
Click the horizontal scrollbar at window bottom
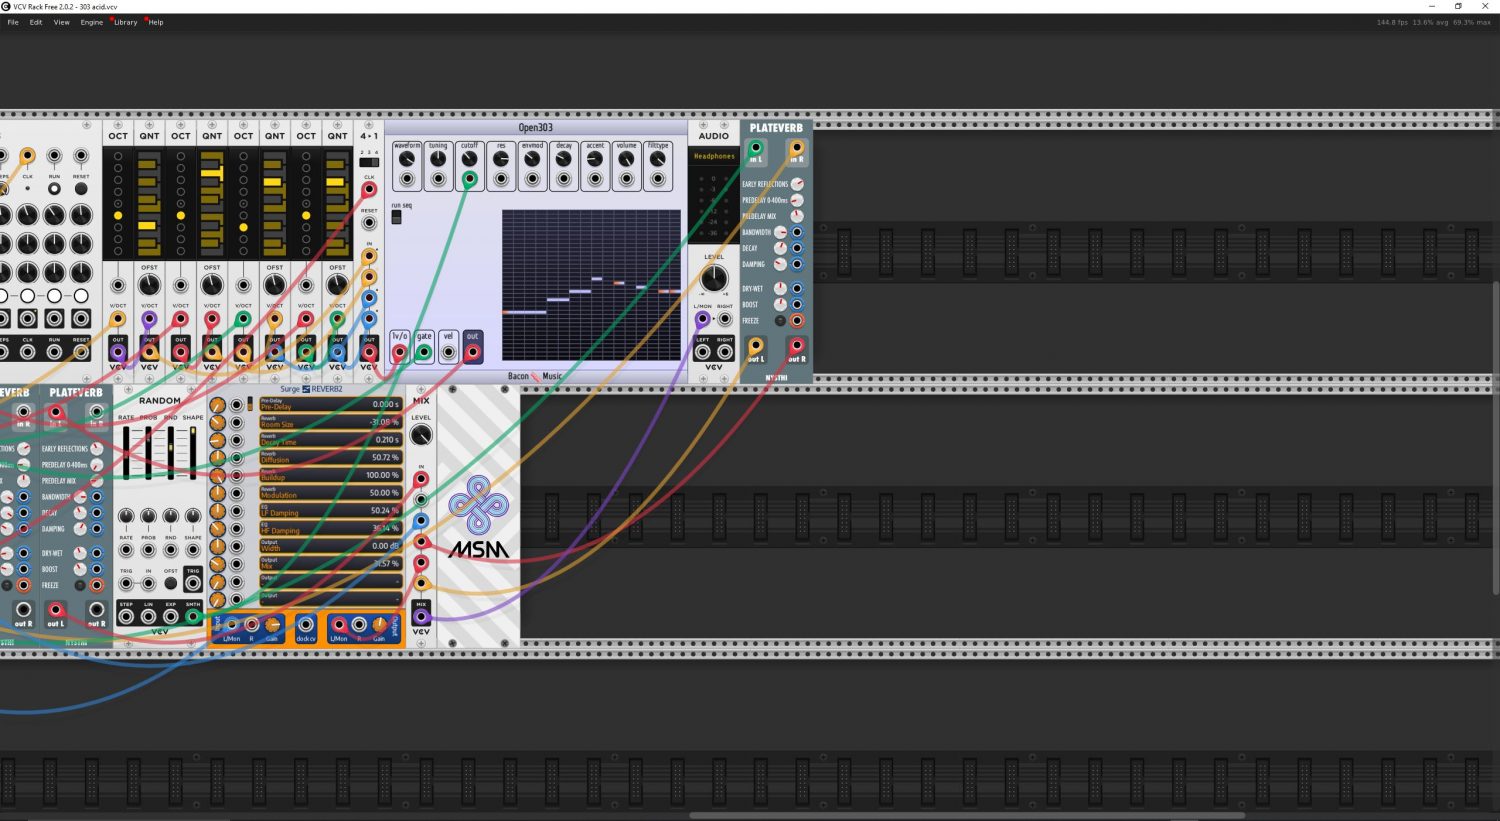[x=967, y=815]
